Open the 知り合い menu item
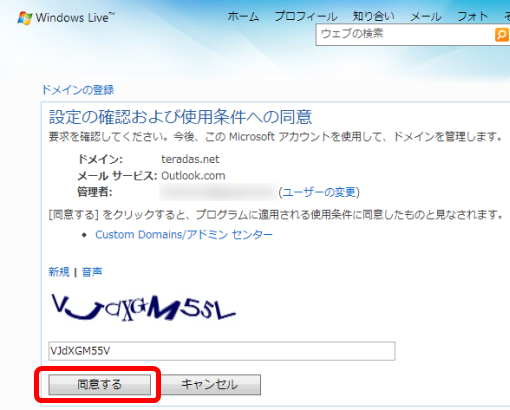510x410 pixels. 373,16
